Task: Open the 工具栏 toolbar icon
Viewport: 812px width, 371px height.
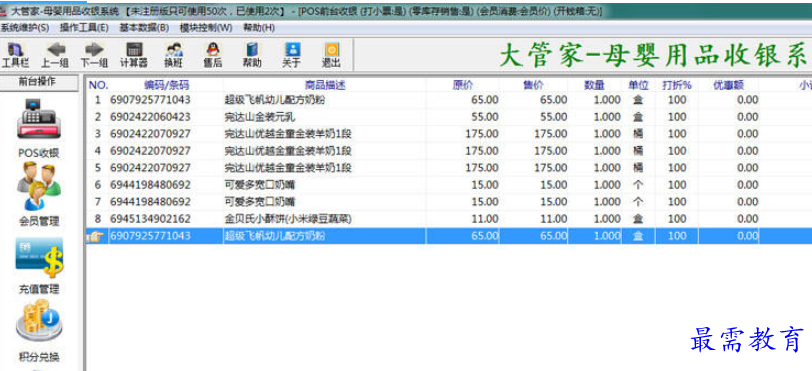Action: click(x=16, y=55)
